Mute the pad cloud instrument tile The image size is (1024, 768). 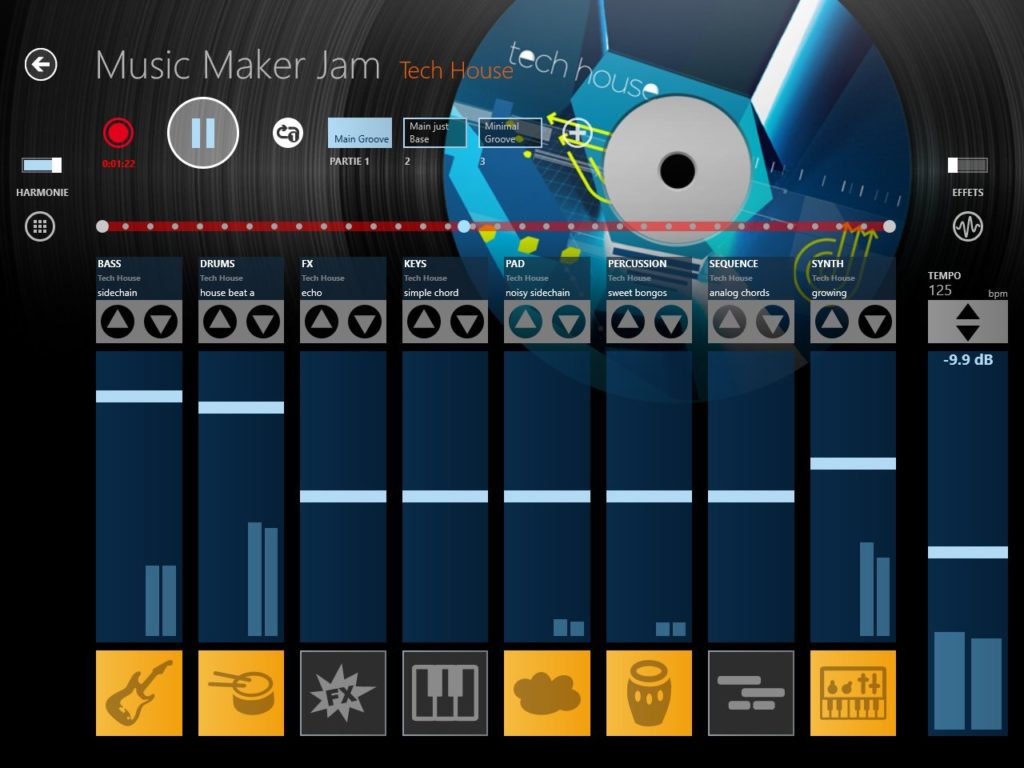(x=547, y=693)
